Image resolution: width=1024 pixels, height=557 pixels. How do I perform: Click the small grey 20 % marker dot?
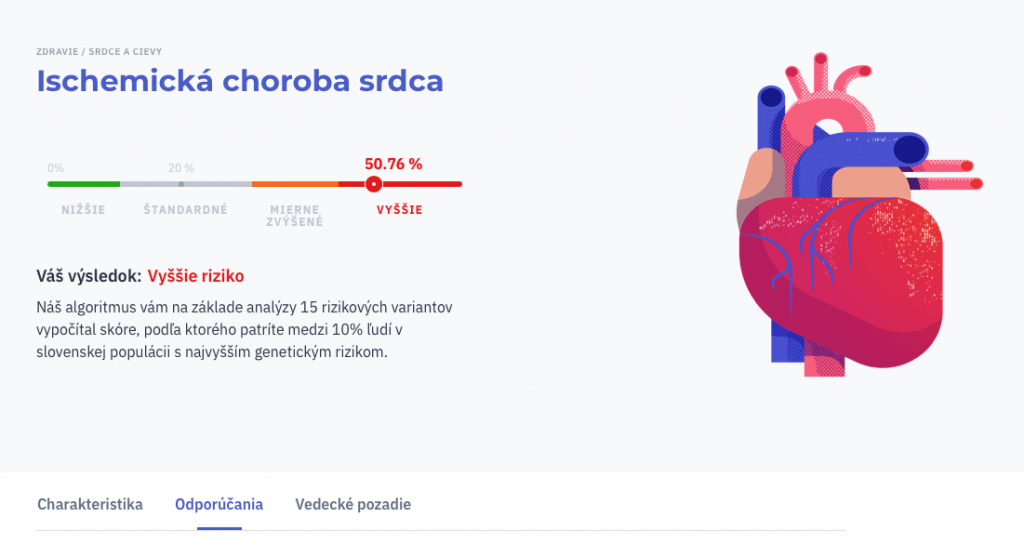(x=181, y=184)
